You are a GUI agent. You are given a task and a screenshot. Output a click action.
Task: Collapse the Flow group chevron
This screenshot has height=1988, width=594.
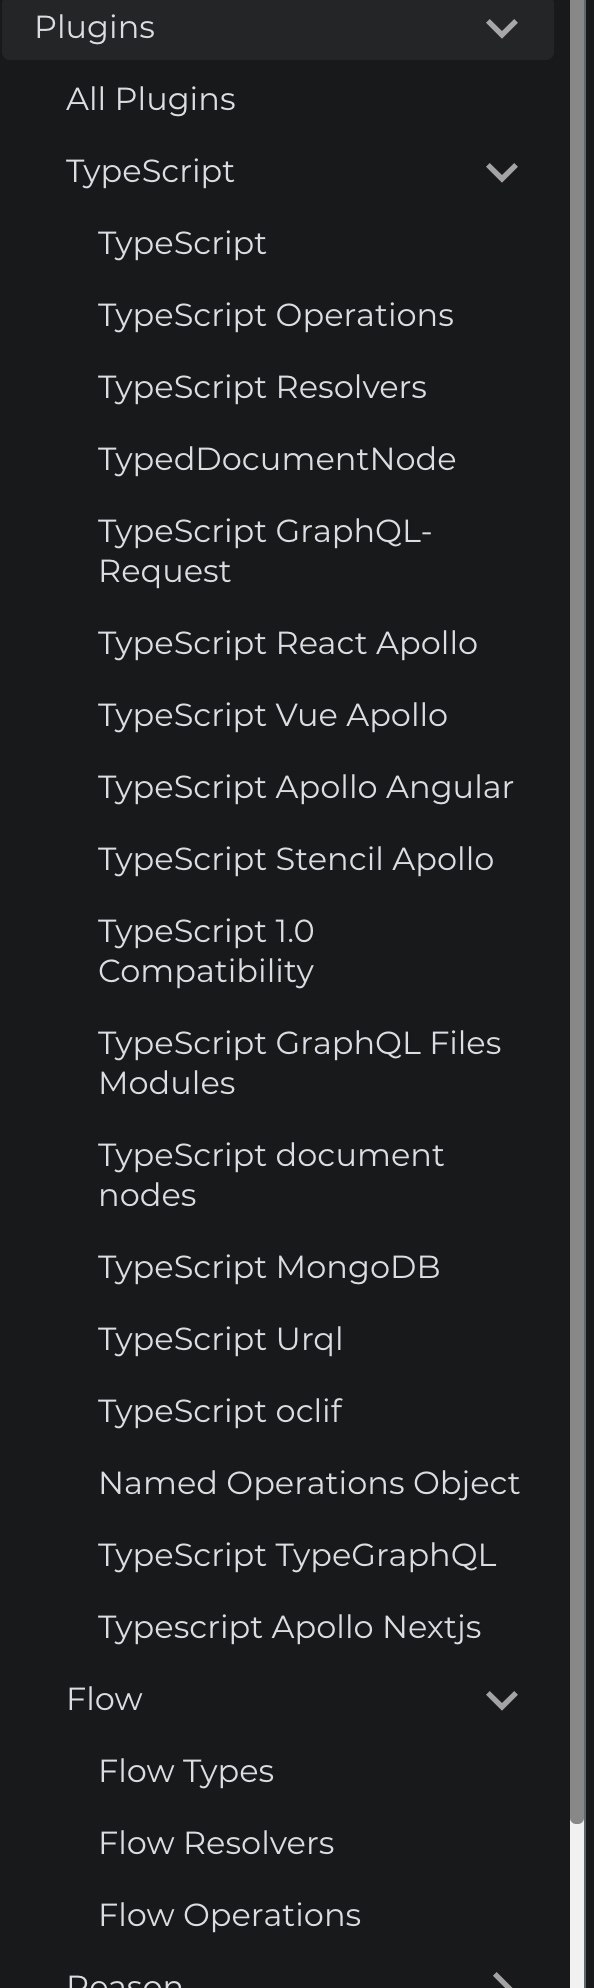tap(501, 1700)
